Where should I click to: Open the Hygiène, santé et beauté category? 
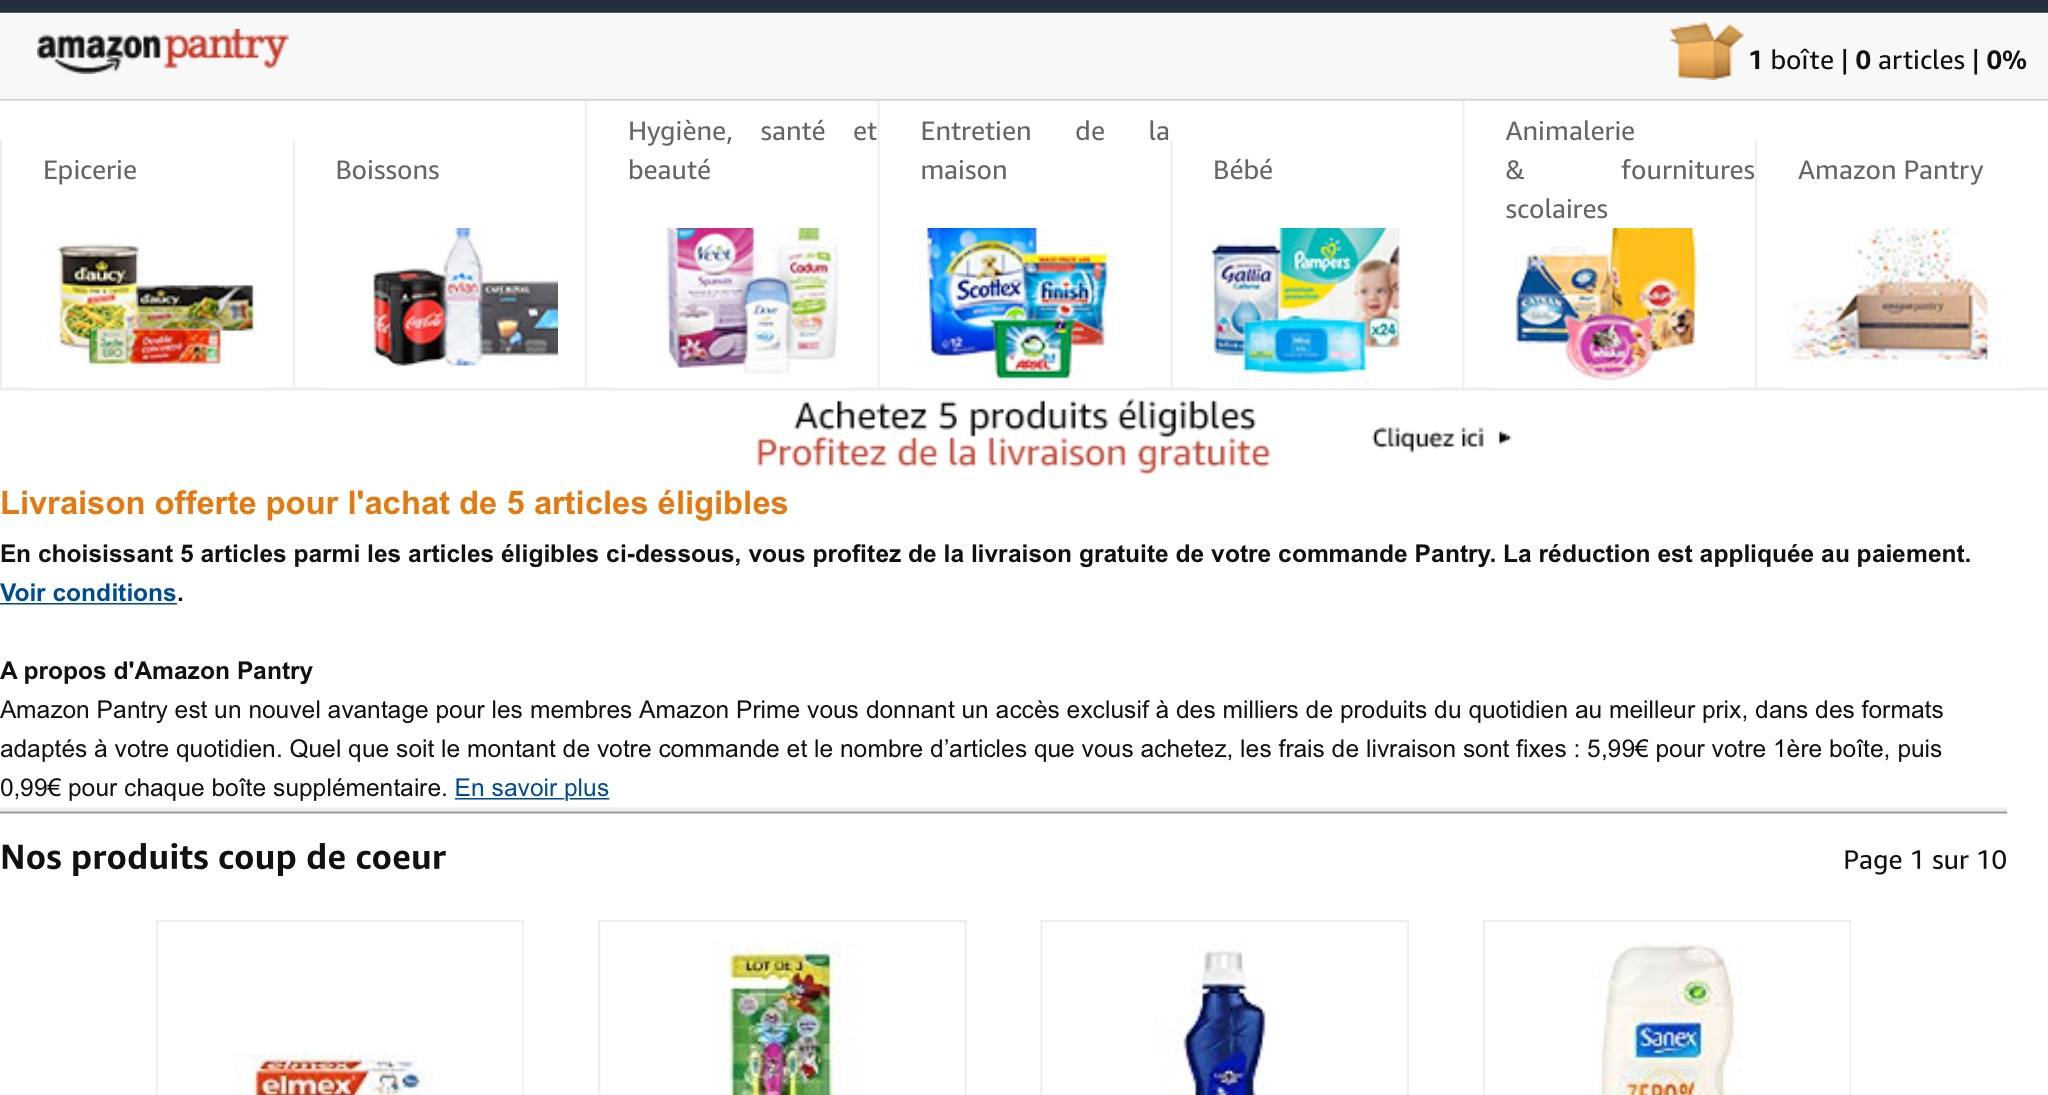click(752, 150)
